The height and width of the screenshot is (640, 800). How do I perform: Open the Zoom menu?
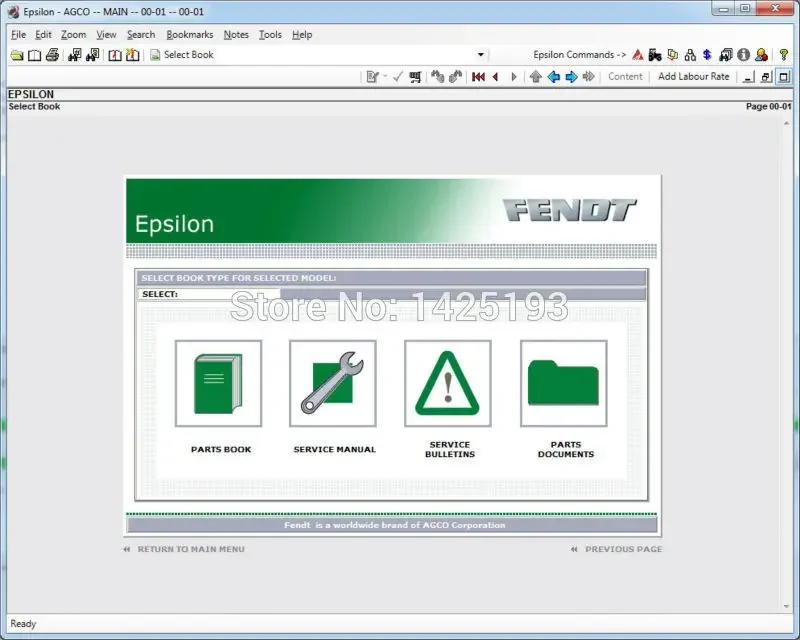click(73, 35)
